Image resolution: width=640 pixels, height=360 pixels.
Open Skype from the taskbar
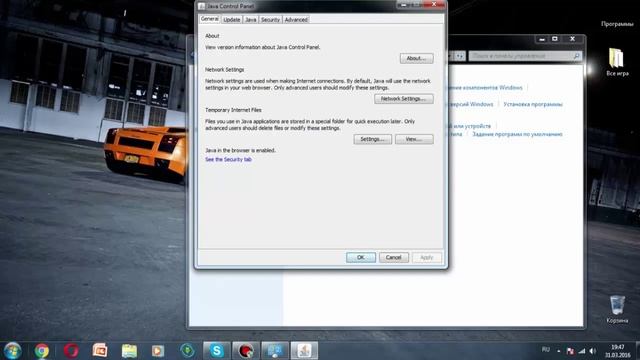[x=216, y=351]
